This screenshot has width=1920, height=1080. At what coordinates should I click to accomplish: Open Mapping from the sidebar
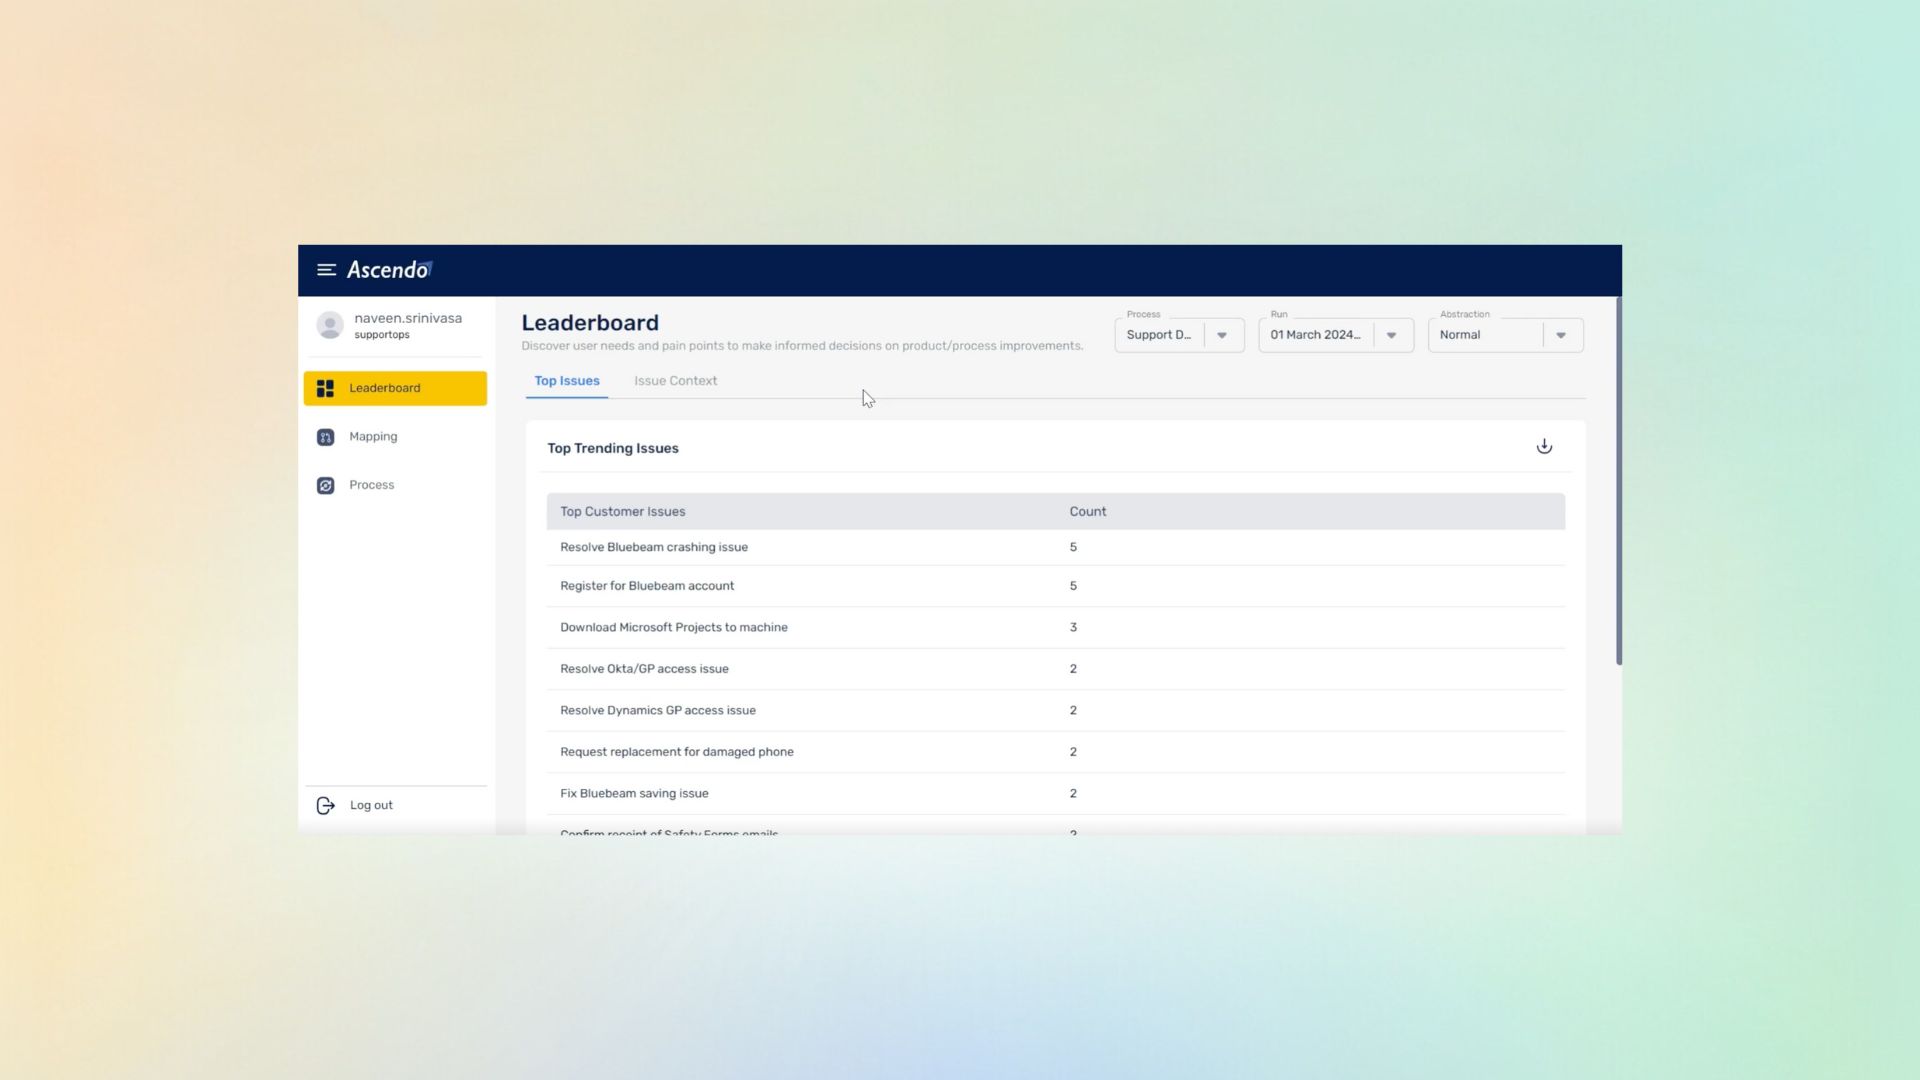[x=373, y=437]
